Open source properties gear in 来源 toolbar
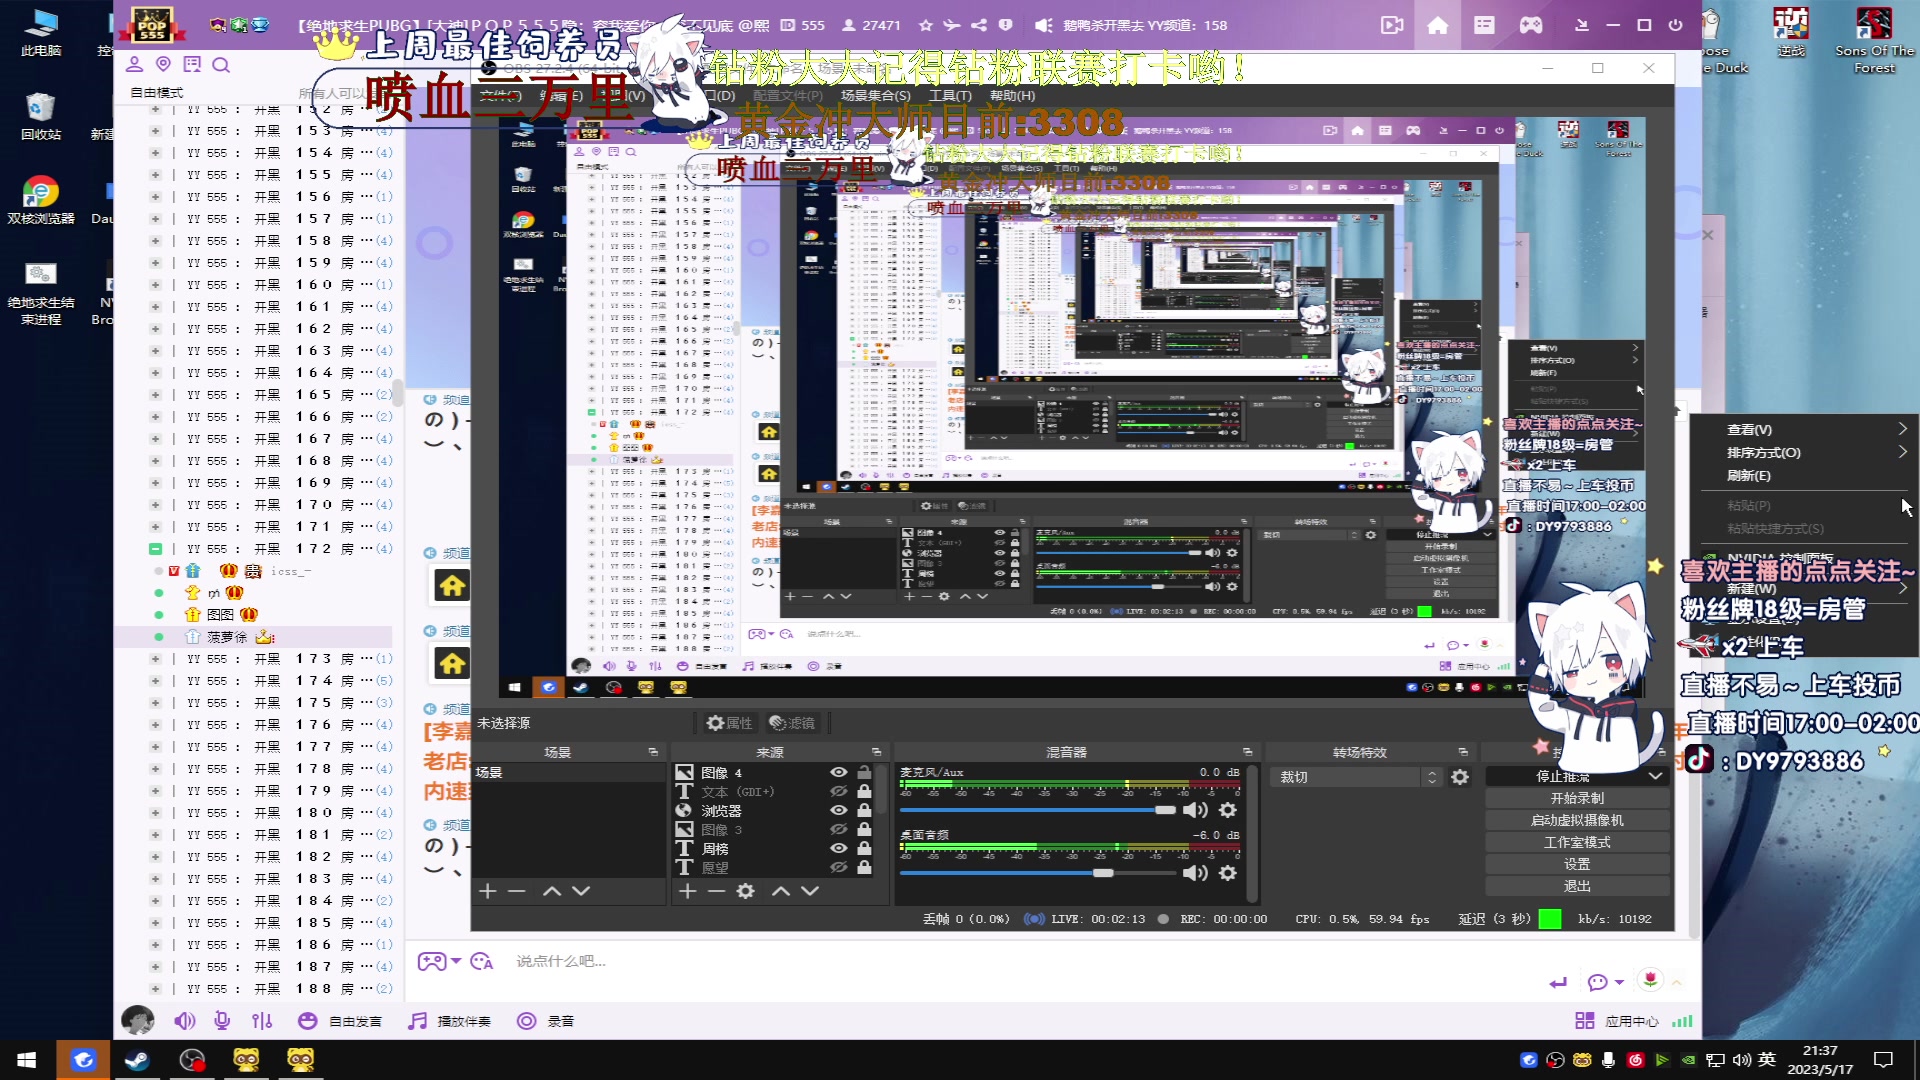 pos(745,891)
